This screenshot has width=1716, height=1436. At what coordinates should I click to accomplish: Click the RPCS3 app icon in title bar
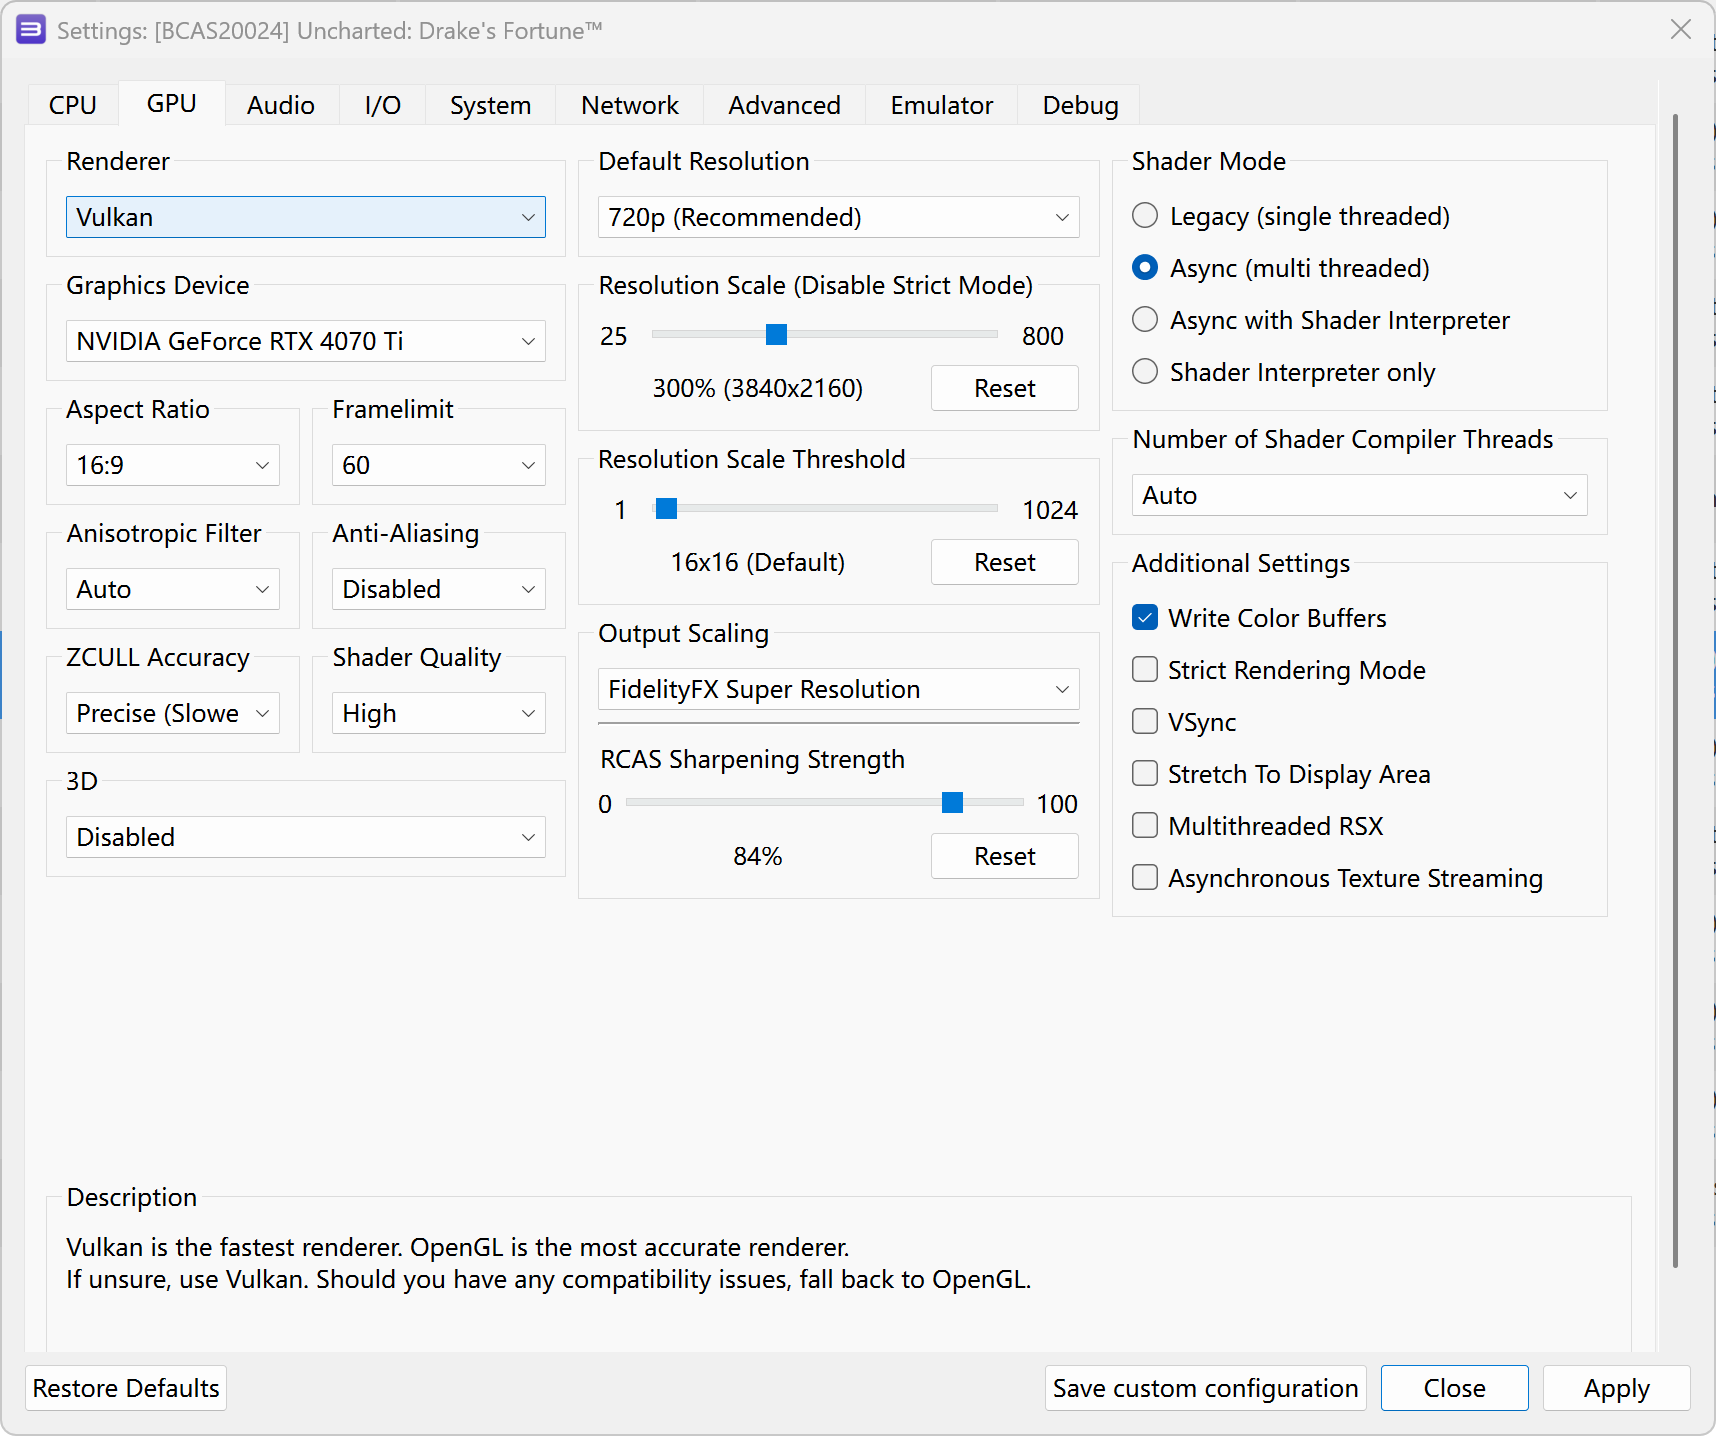pyautogui.click(x=31, y=30)
